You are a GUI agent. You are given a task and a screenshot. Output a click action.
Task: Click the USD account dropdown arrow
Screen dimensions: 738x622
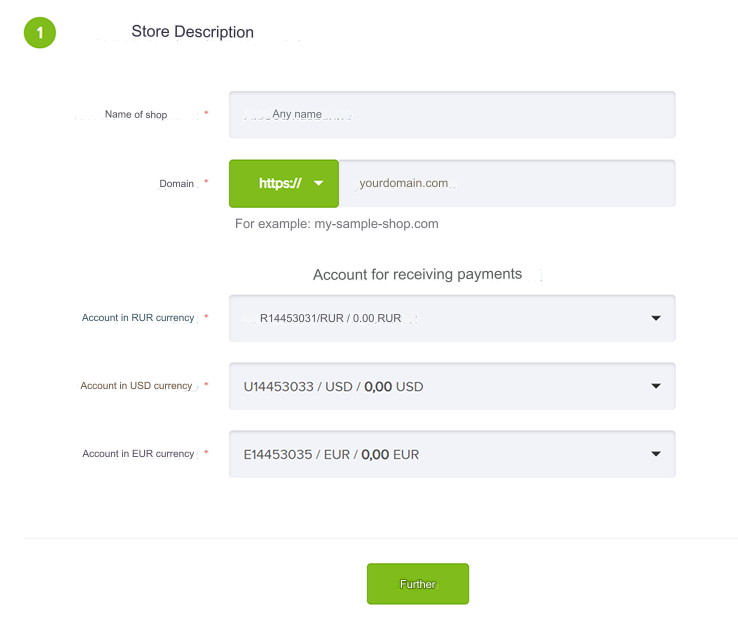click(656, 386)
